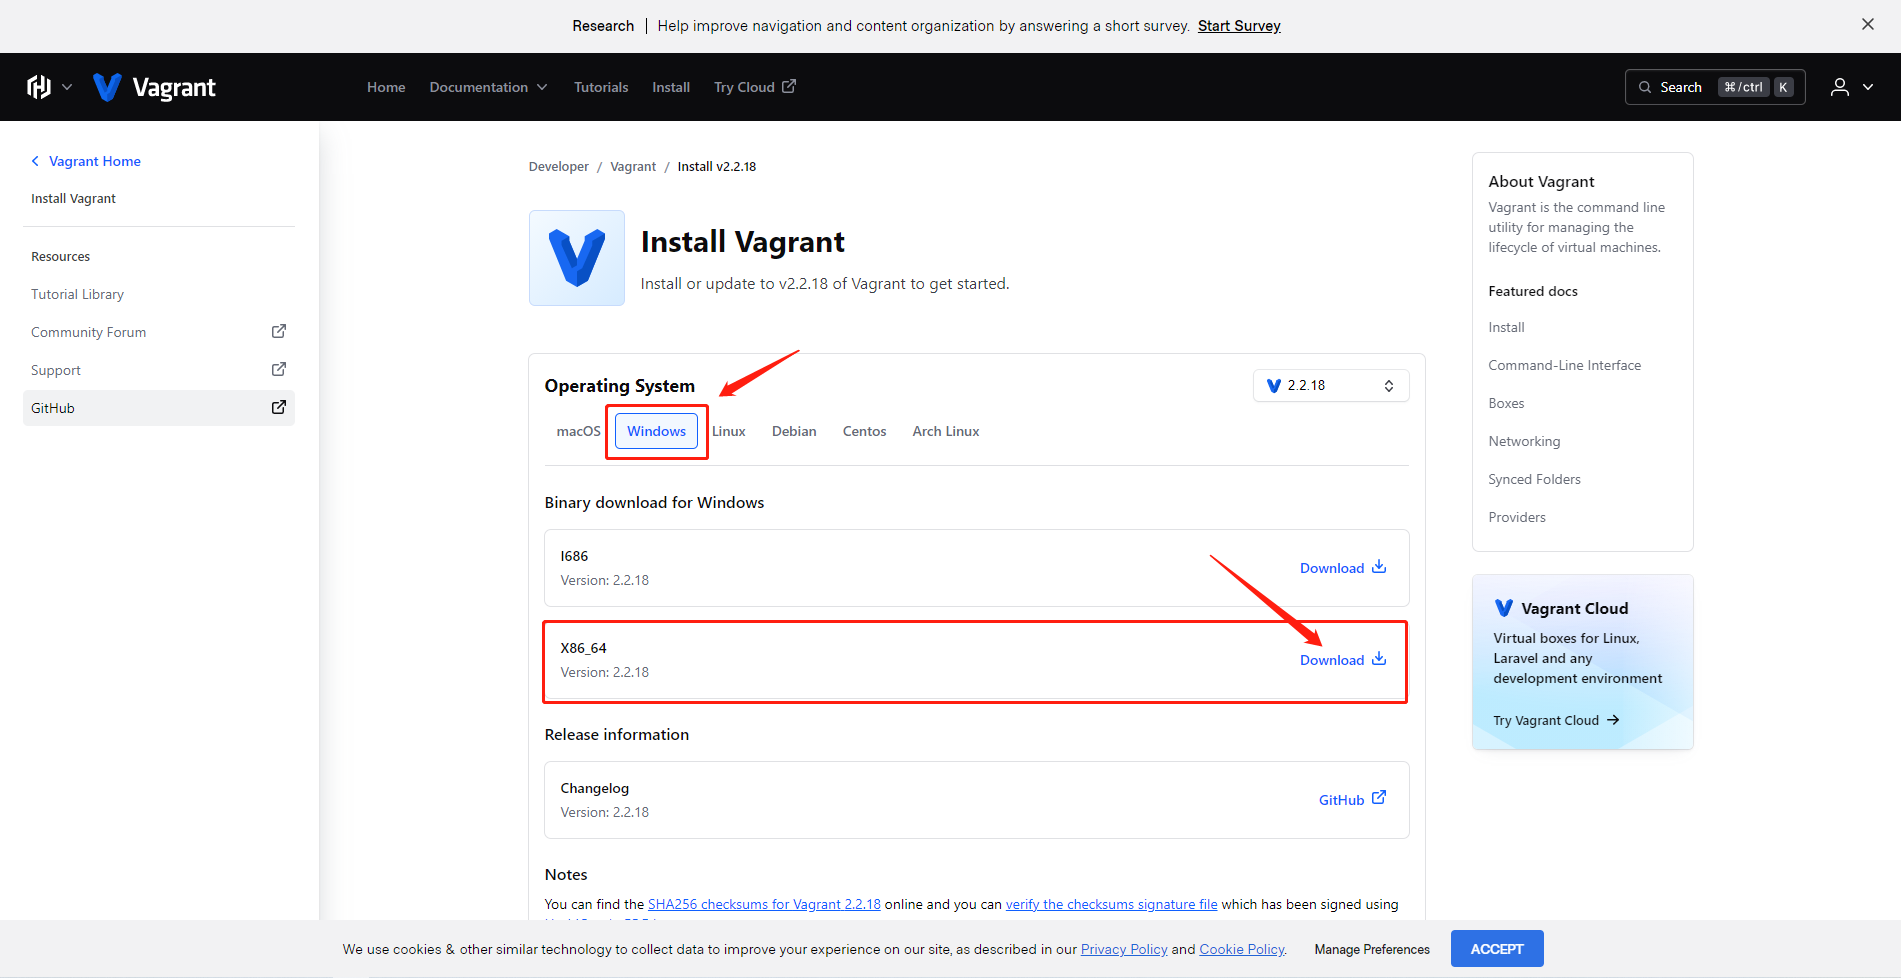Click the X86_64 download arrow icon

point(1379,659)
